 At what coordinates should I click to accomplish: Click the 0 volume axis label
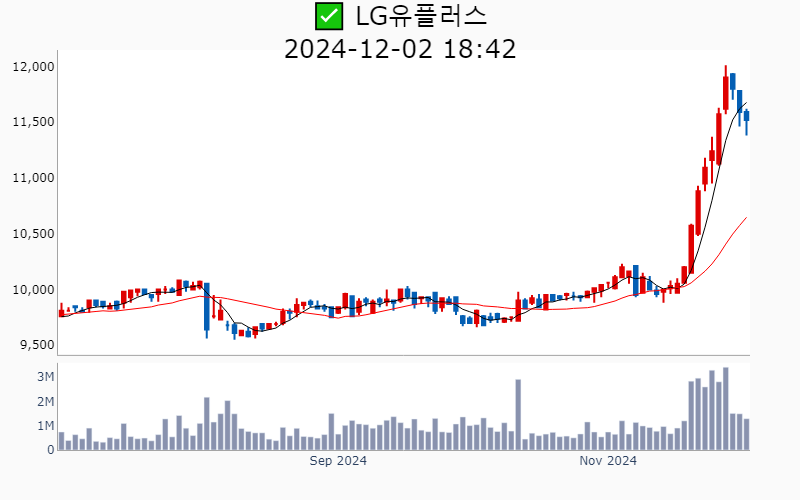[51, 450]
